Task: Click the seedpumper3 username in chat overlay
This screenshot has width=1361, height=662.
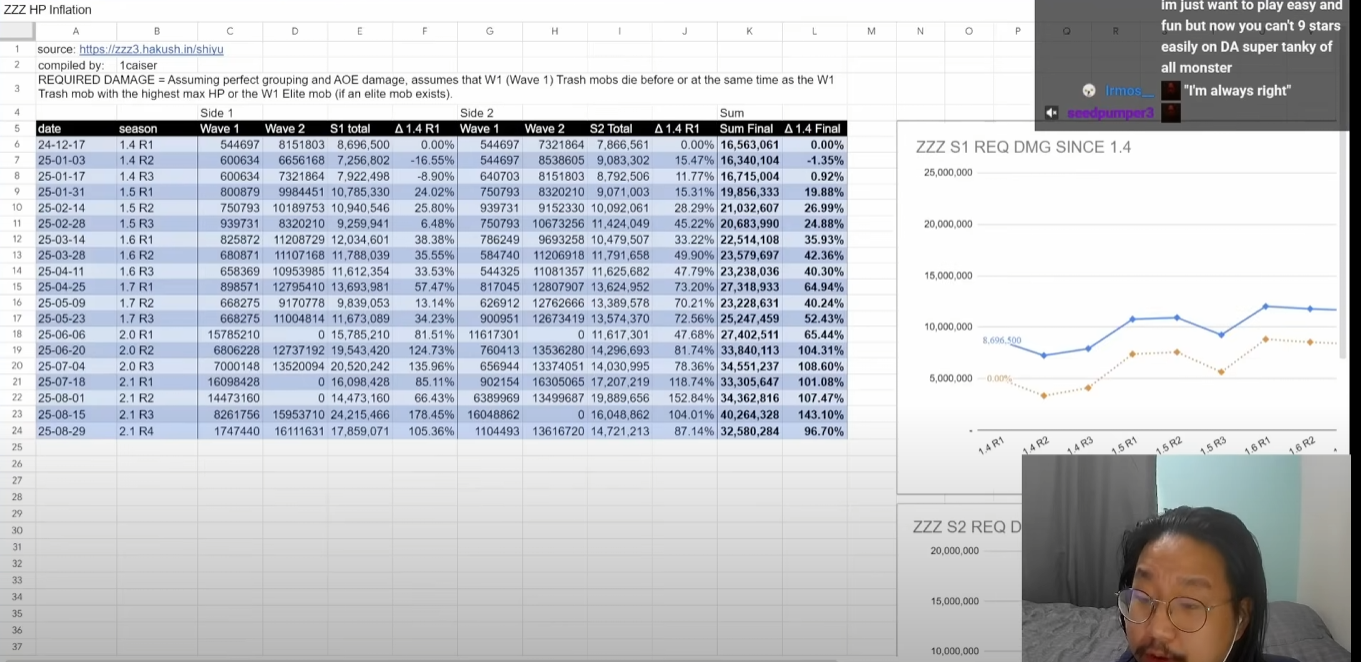Action: click(x=1110, y=113)
